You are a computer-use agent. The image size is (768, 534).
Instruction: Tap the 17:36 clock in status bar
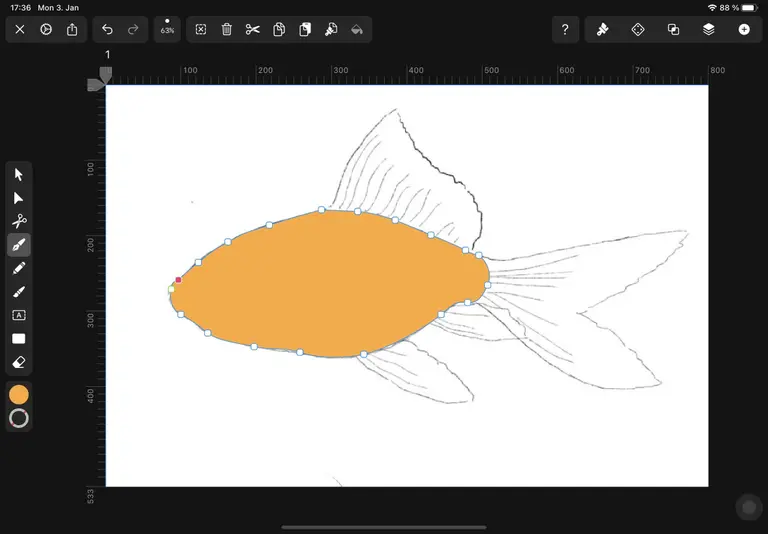coord(21,8)
